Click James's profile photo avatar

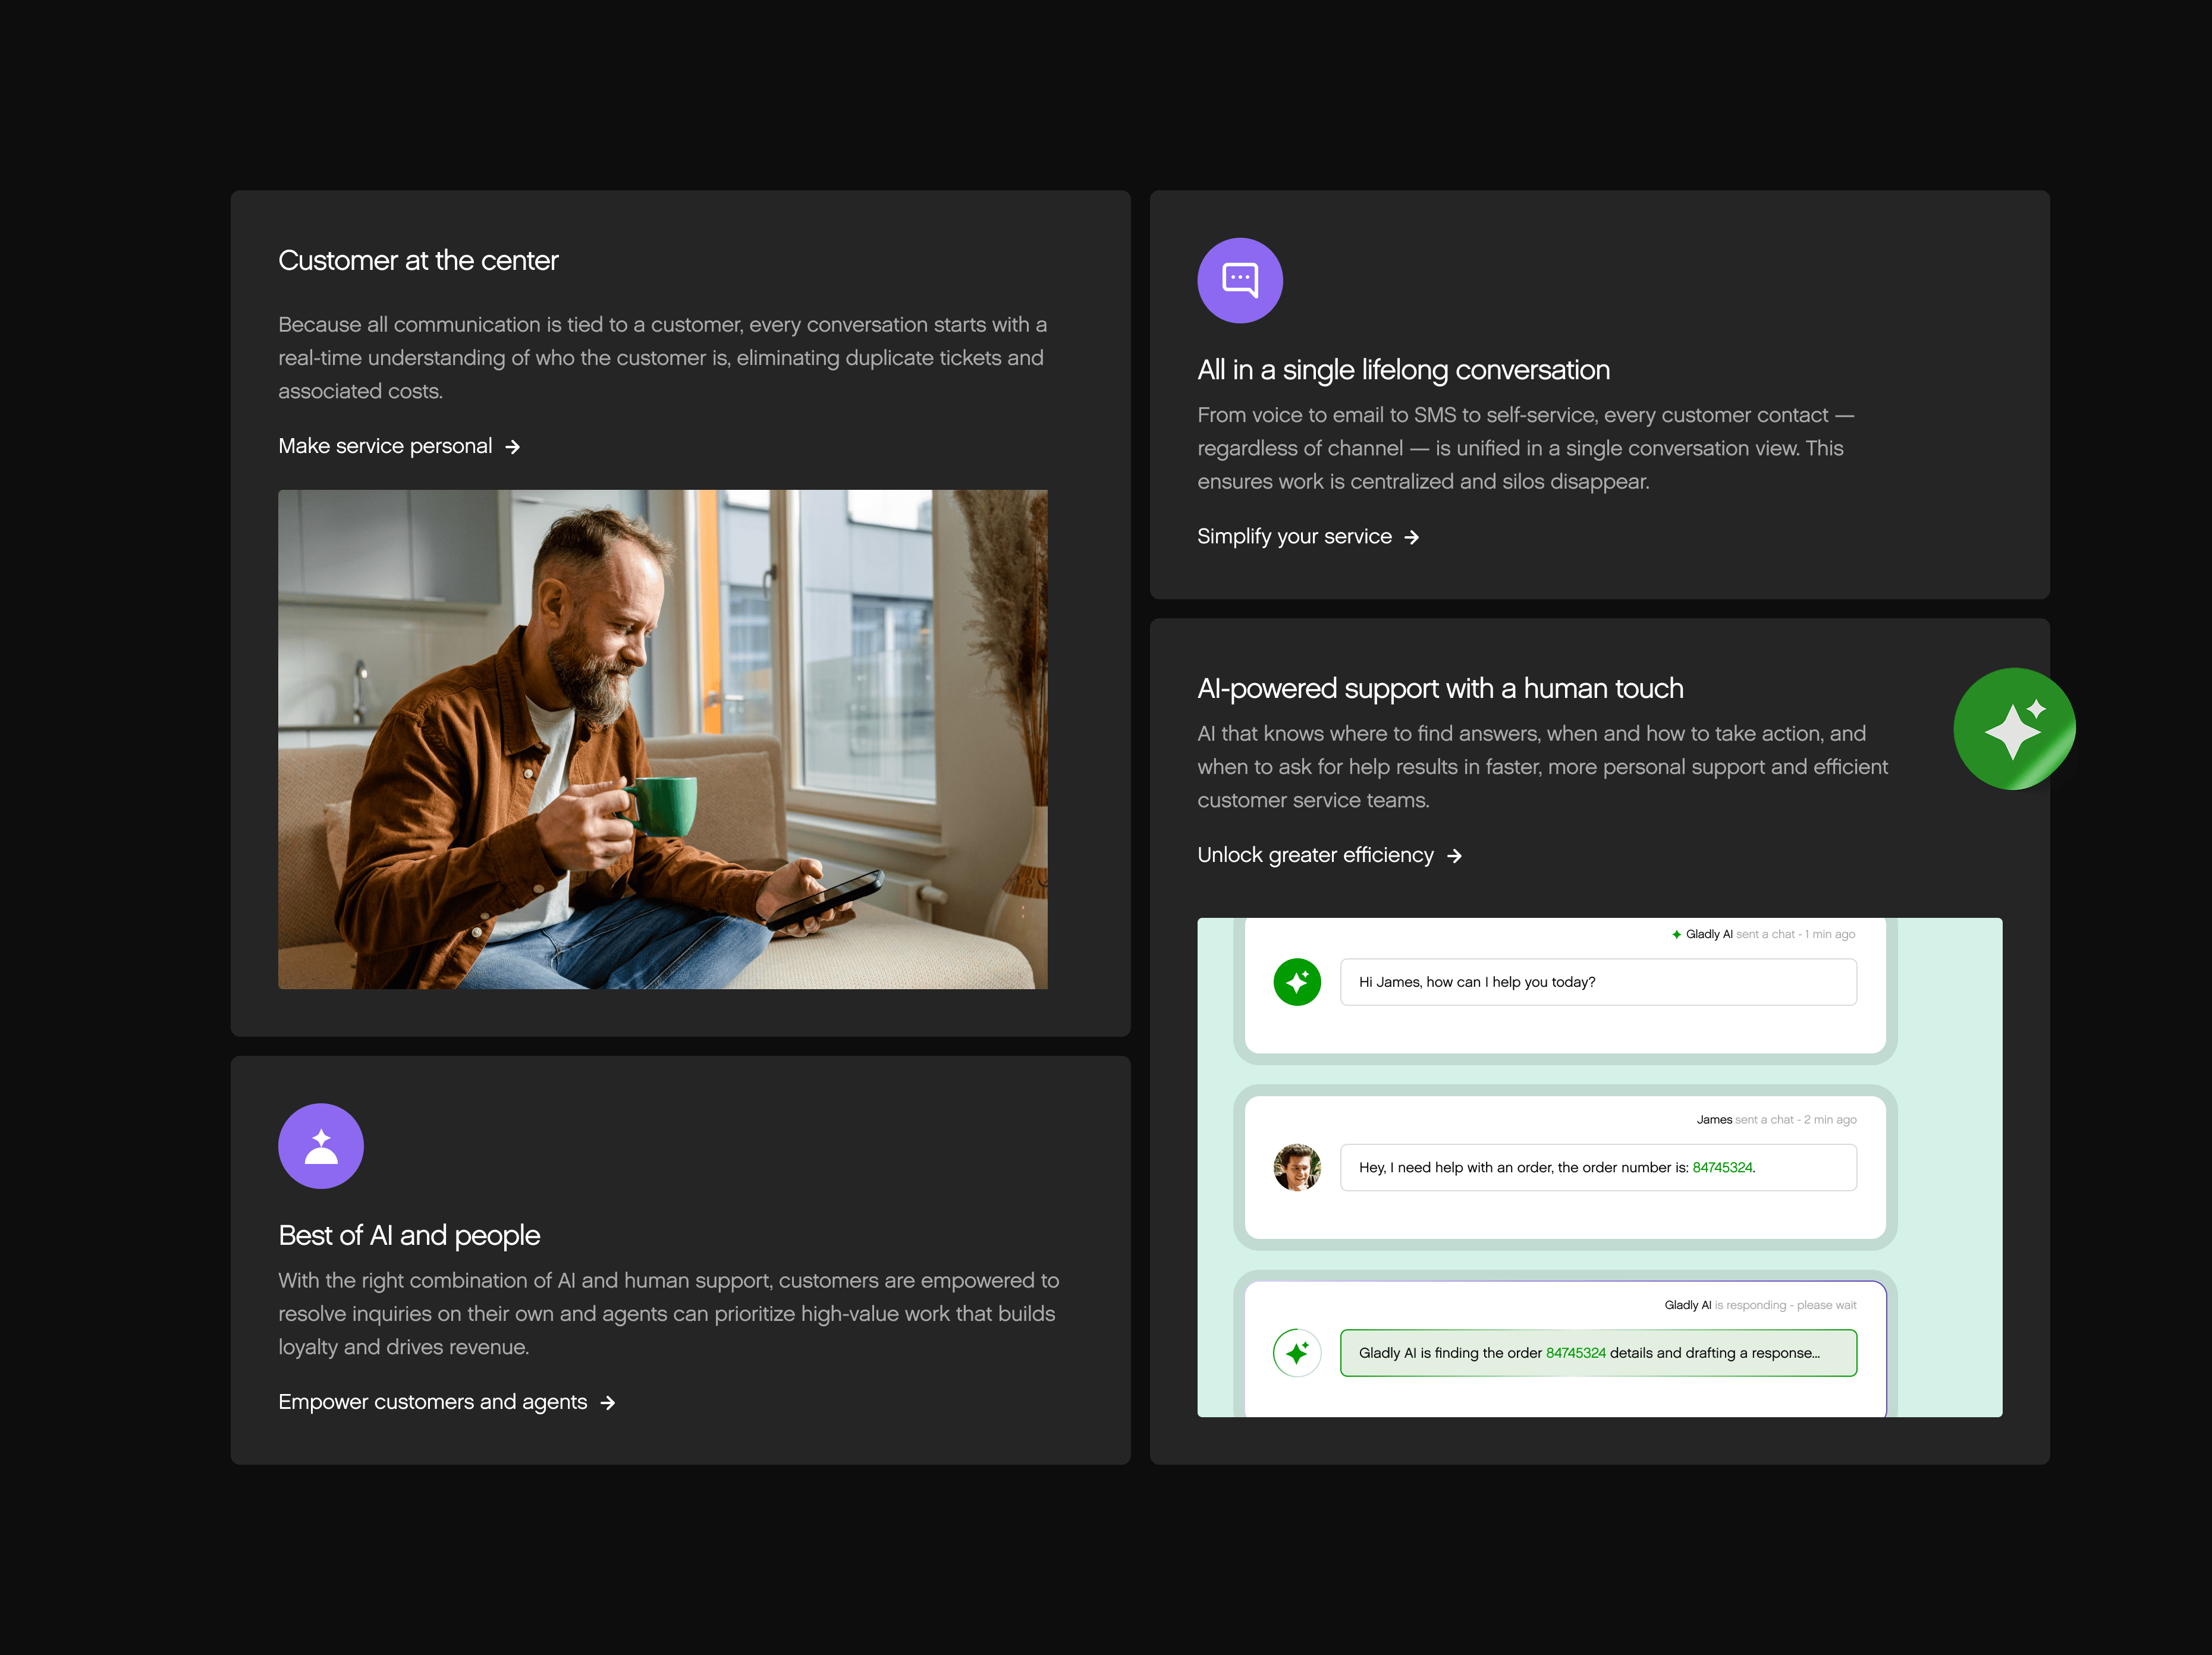tap(1297, 1167)
